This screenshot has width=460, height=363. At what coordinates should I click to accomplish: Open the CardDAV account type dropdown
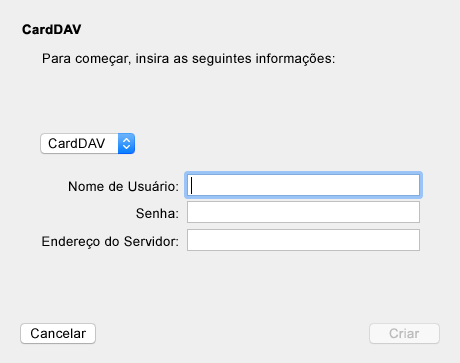point(88,144)
